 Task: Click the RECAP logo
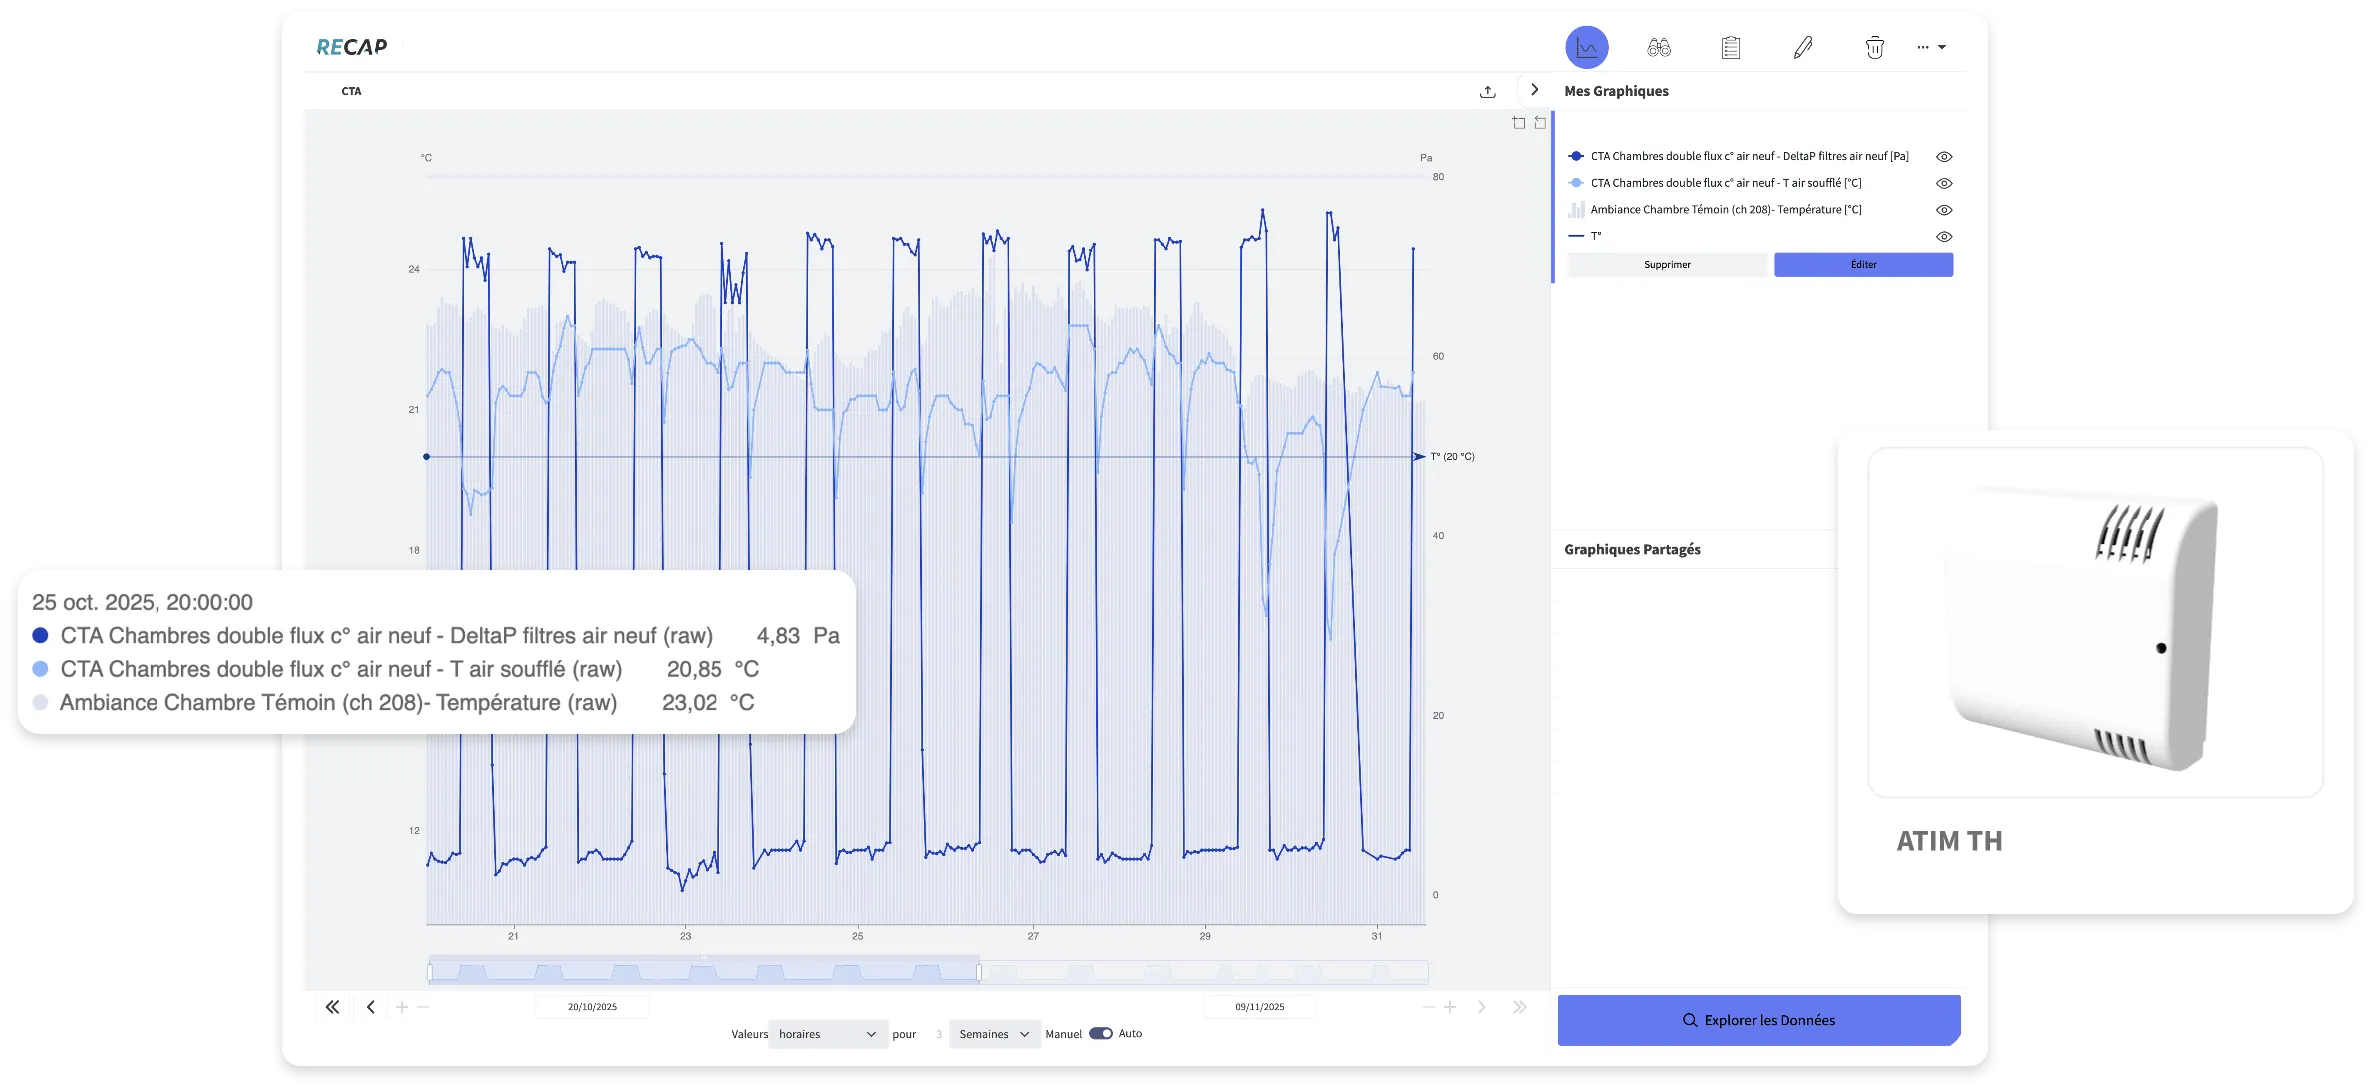coord(352,47)
